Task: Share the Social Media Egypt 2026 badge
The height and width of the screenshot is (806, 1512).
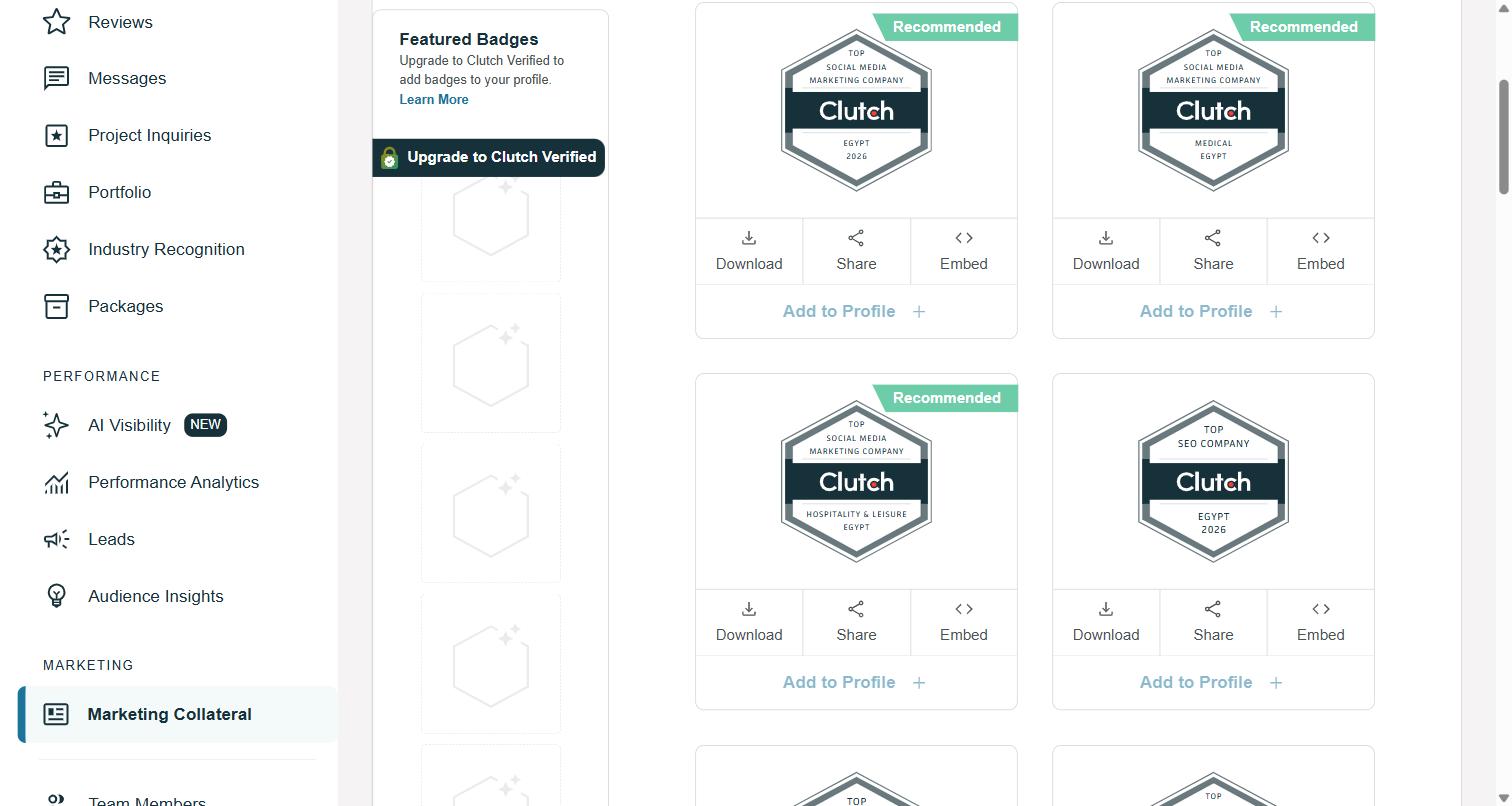Action: click(x=856, y=251)
